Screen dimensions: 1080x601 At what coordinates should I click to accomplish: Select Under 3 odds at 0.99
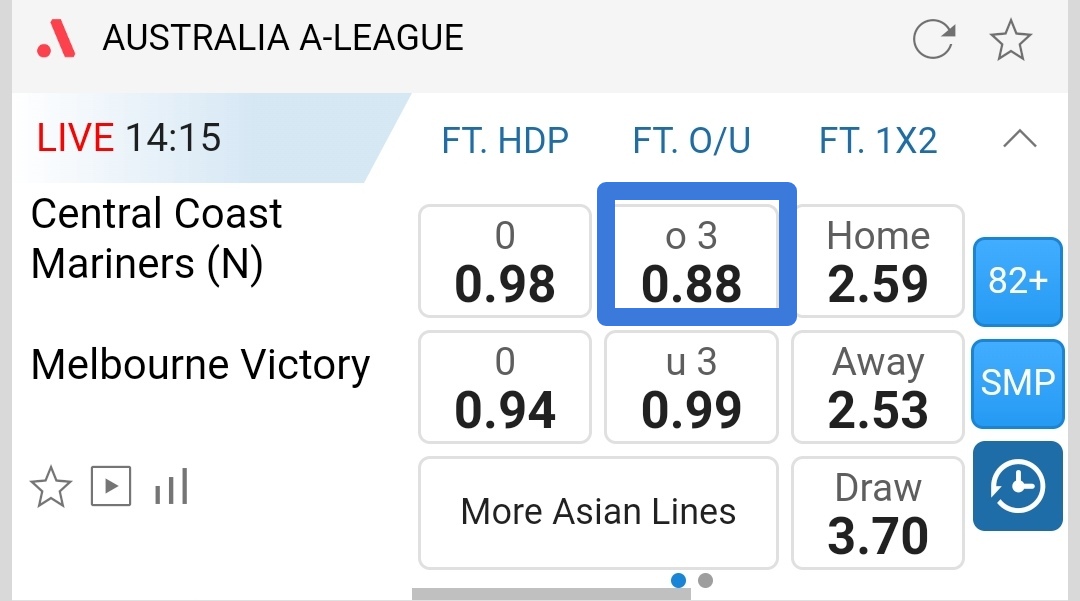point(692,387)
